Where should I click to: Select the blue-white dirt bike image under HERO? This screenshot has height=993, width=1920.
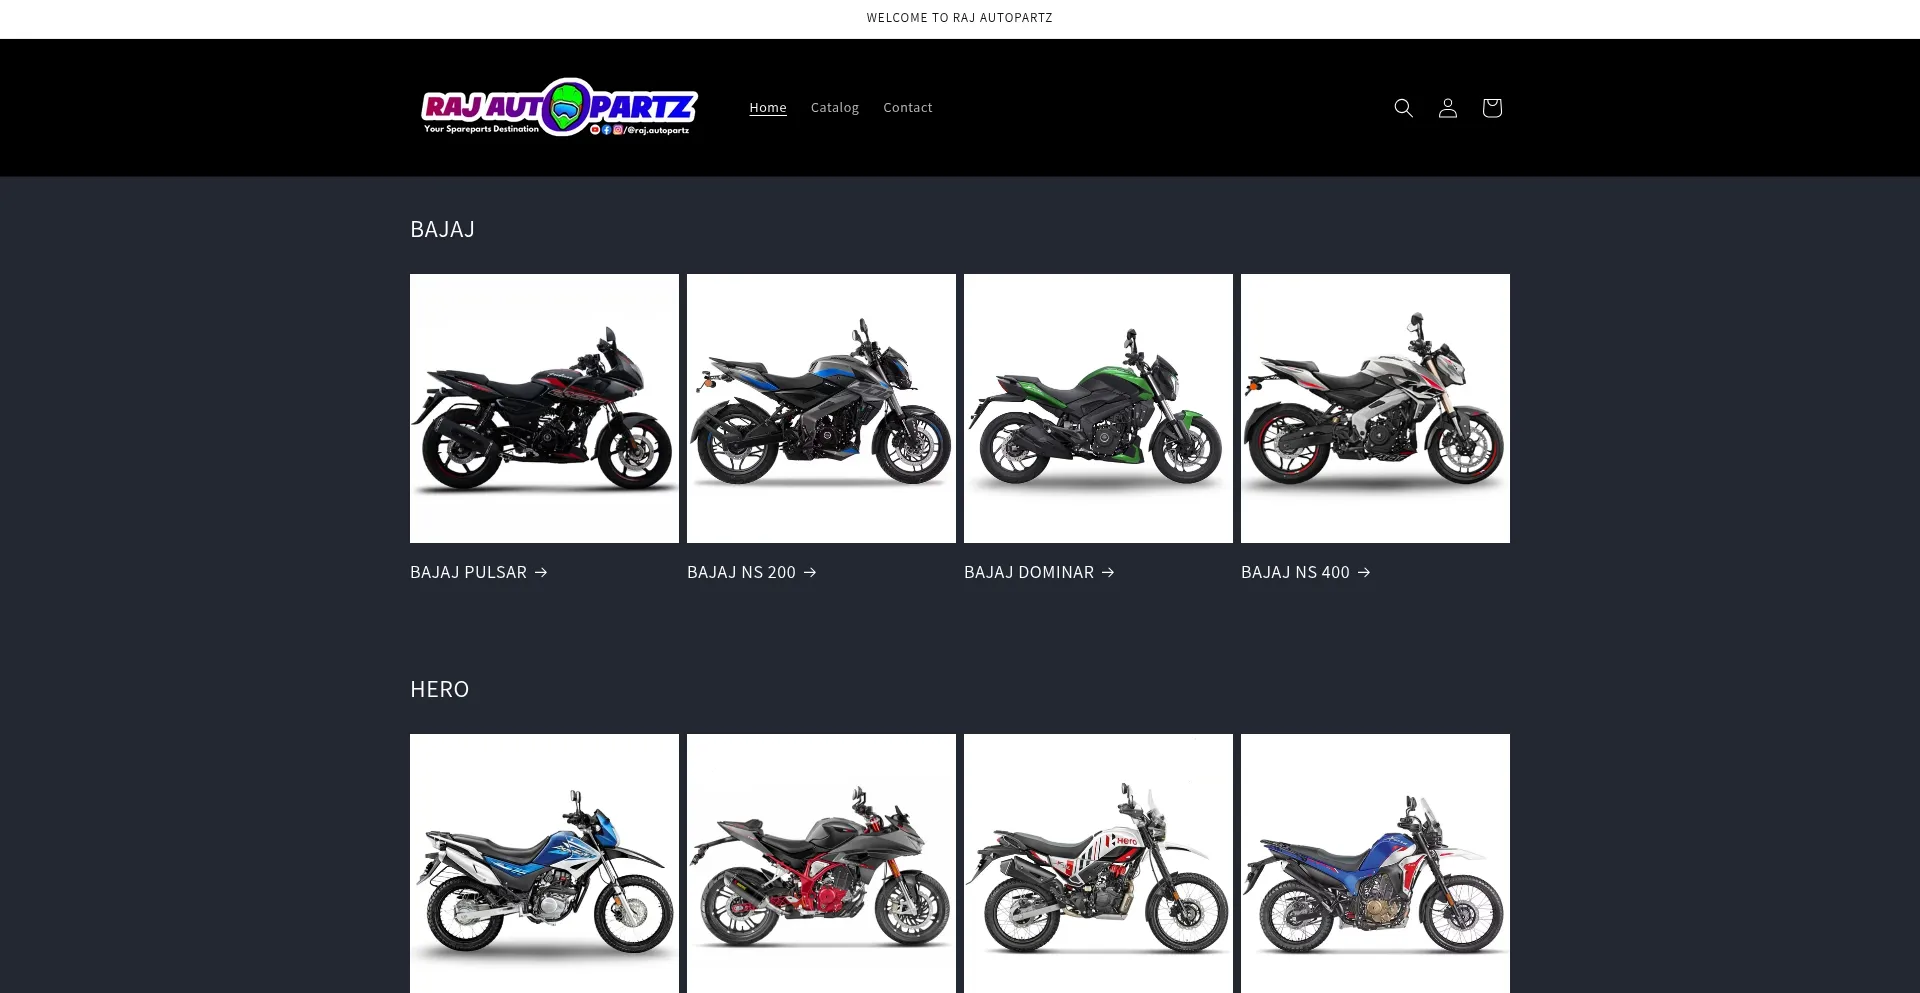coord(544,864)
